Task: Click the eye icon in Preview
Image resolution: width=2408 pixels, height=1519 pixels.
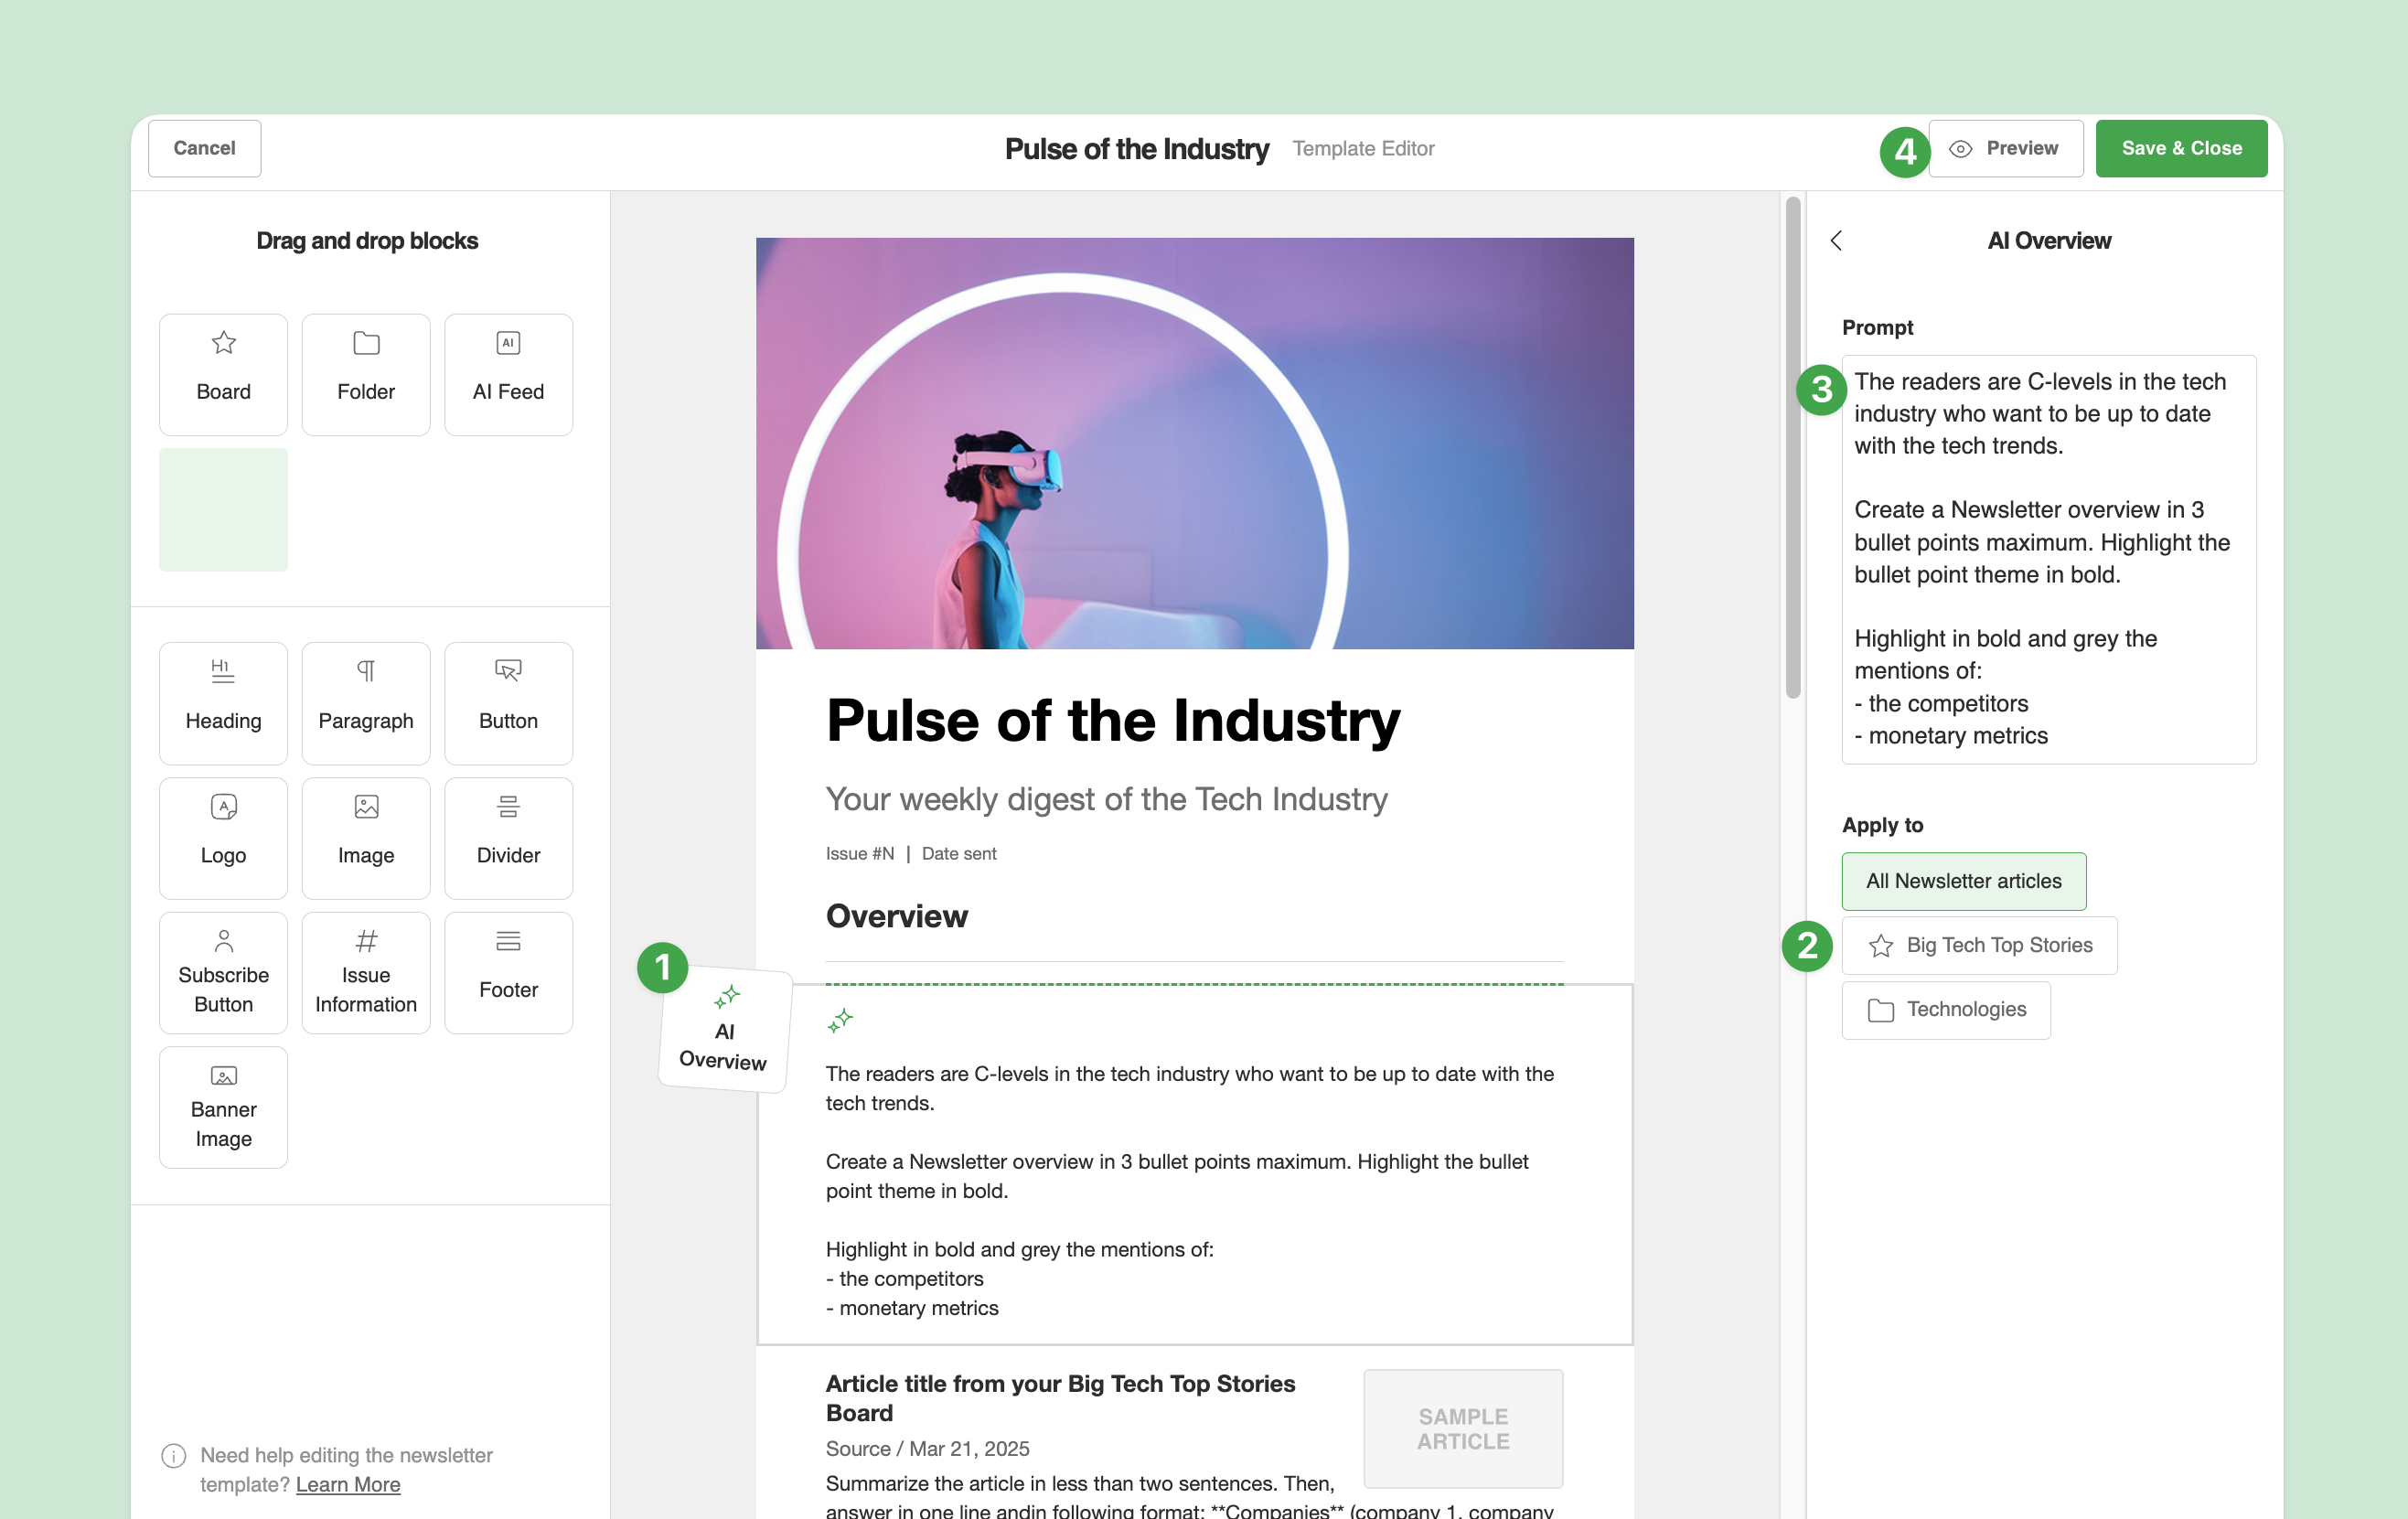Action: (1960, 149)
